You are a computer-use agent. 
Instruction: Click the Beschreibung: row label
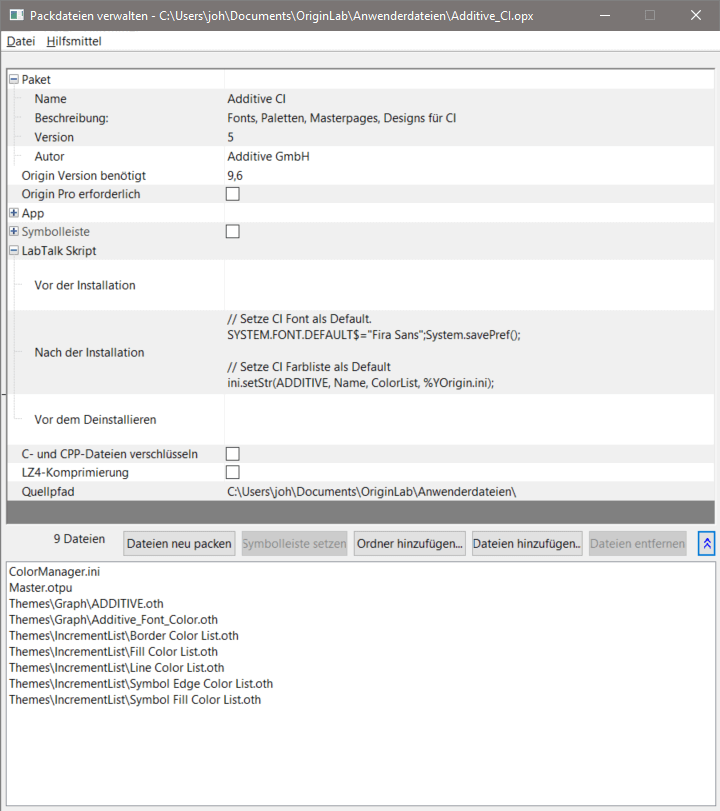(72, 118)
